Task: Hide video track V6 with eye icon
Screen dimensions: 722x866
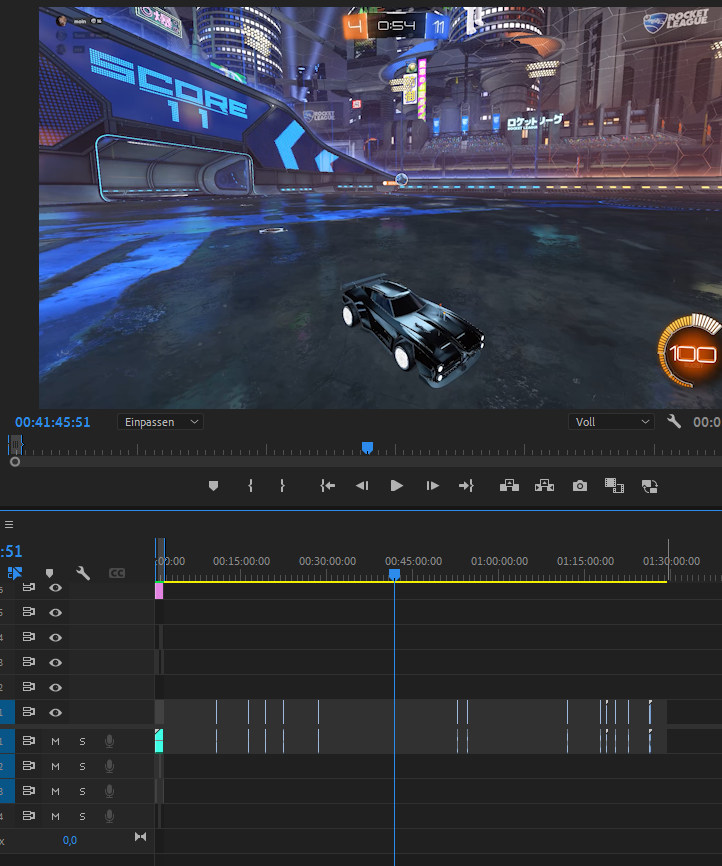Action: tap(55, 588)
